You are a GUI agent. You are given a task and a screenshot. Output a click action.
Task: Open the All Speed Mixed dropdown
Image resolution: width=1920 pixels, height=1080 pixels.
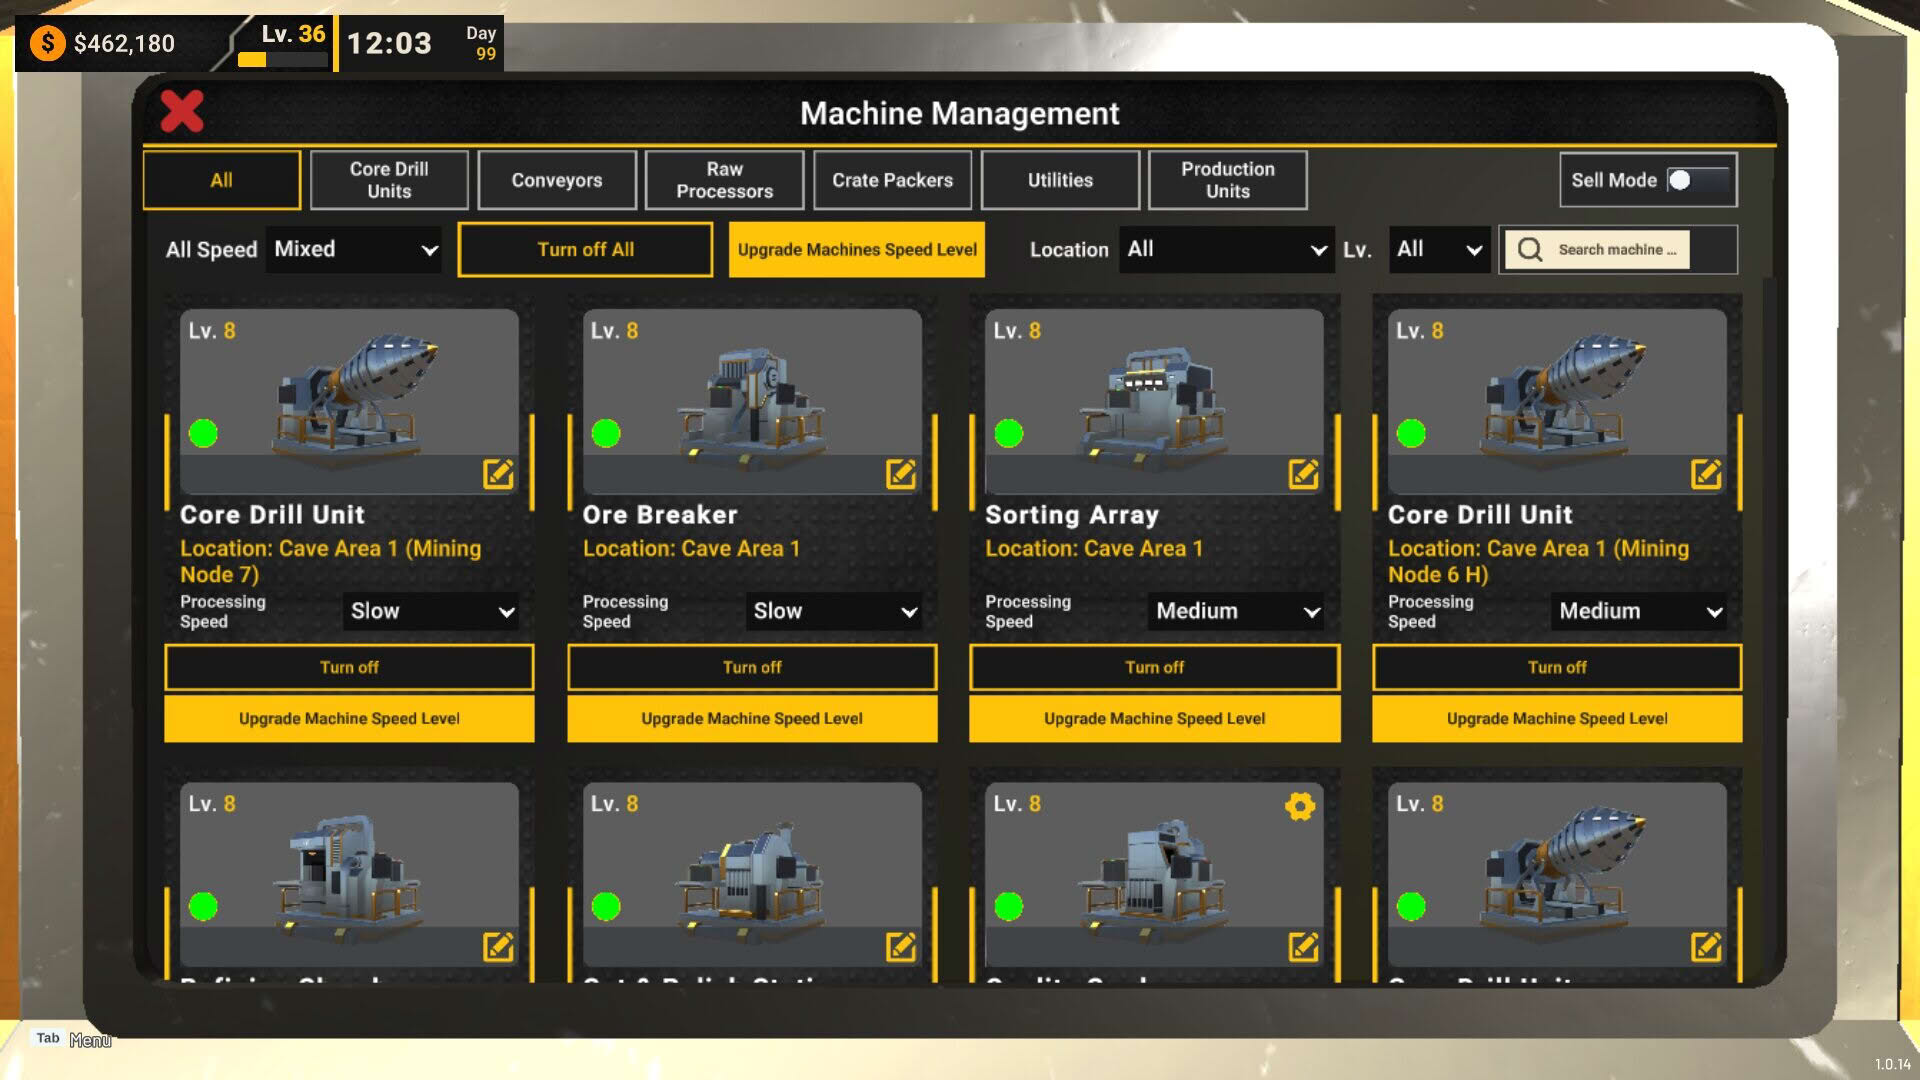pos(355,249)
